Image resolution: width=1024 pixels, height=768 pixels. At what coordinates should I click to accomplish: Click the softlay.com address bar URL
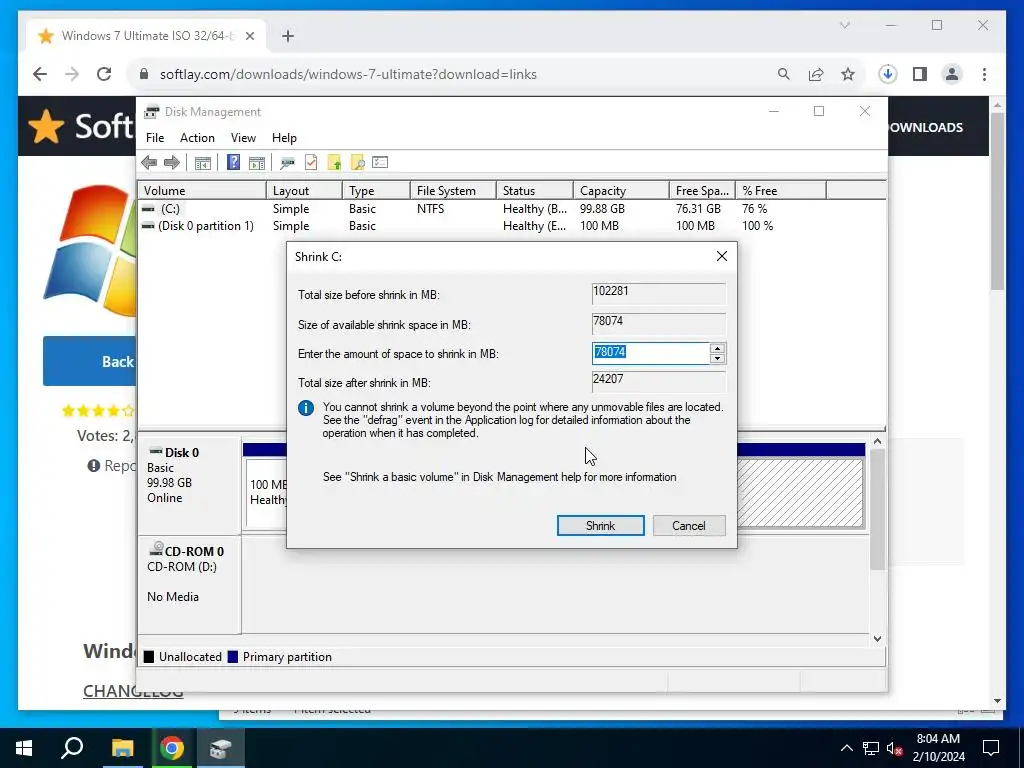348,74
